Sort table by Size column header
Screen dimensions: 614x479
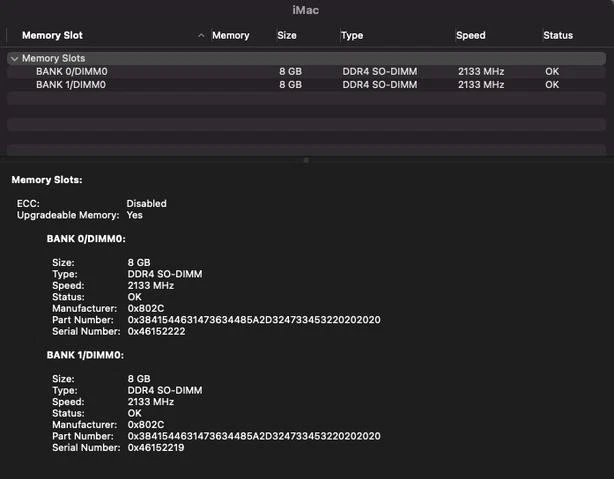(287, 35)
